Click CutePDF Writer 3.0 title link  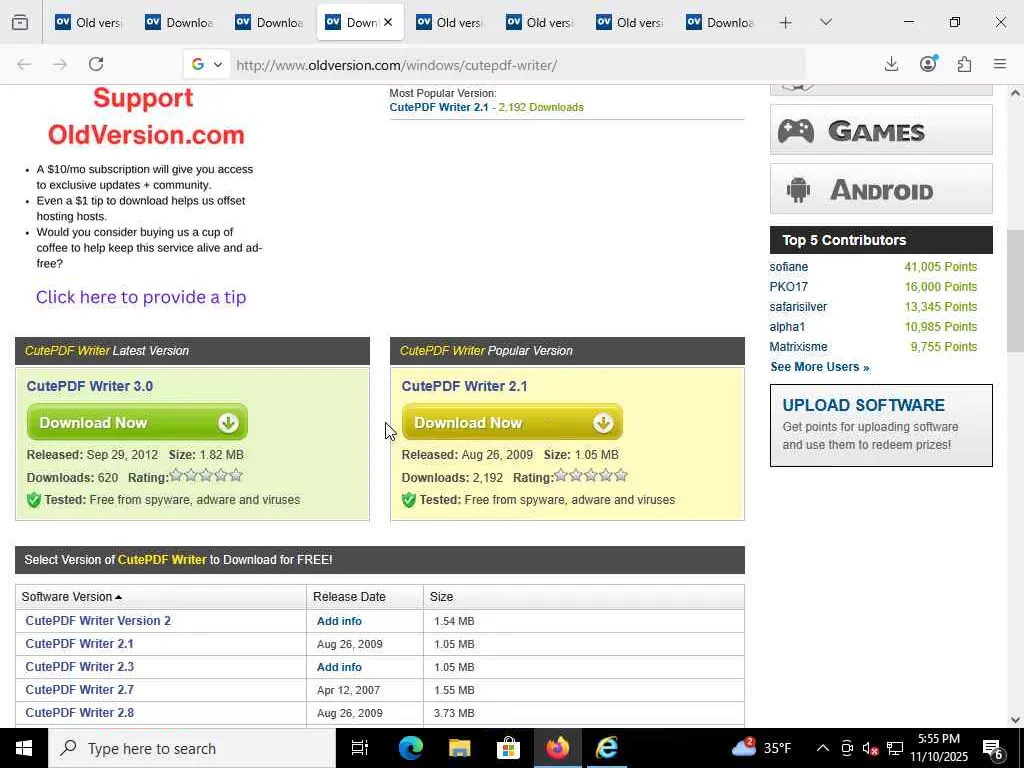pyautogui.click(x=89, y=386)
